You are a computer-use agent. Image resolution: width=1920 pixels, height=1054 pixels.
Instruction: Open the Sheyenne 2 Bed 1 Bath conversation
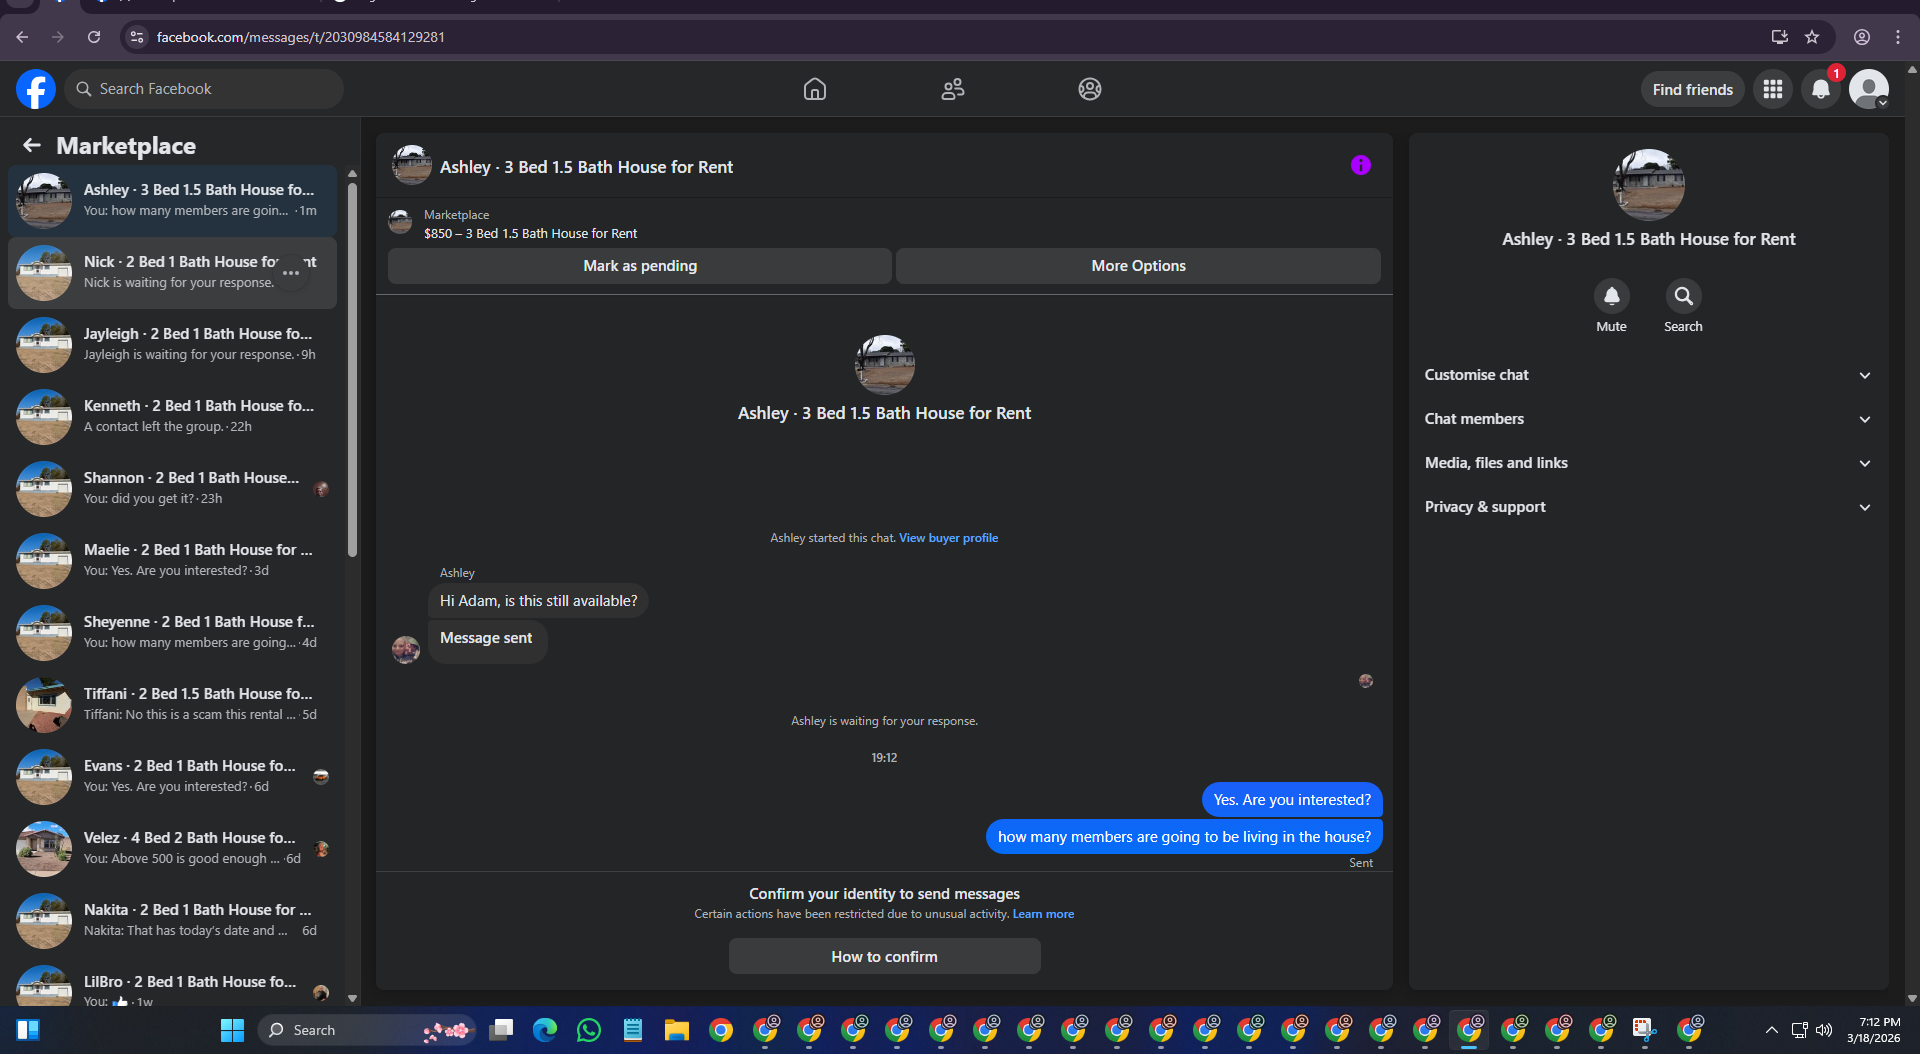click(172, 632)
